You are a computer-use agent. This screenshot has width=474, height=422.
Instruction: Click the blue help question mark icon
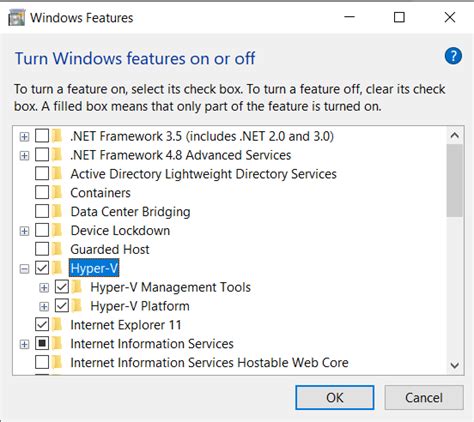click(453, 56)
